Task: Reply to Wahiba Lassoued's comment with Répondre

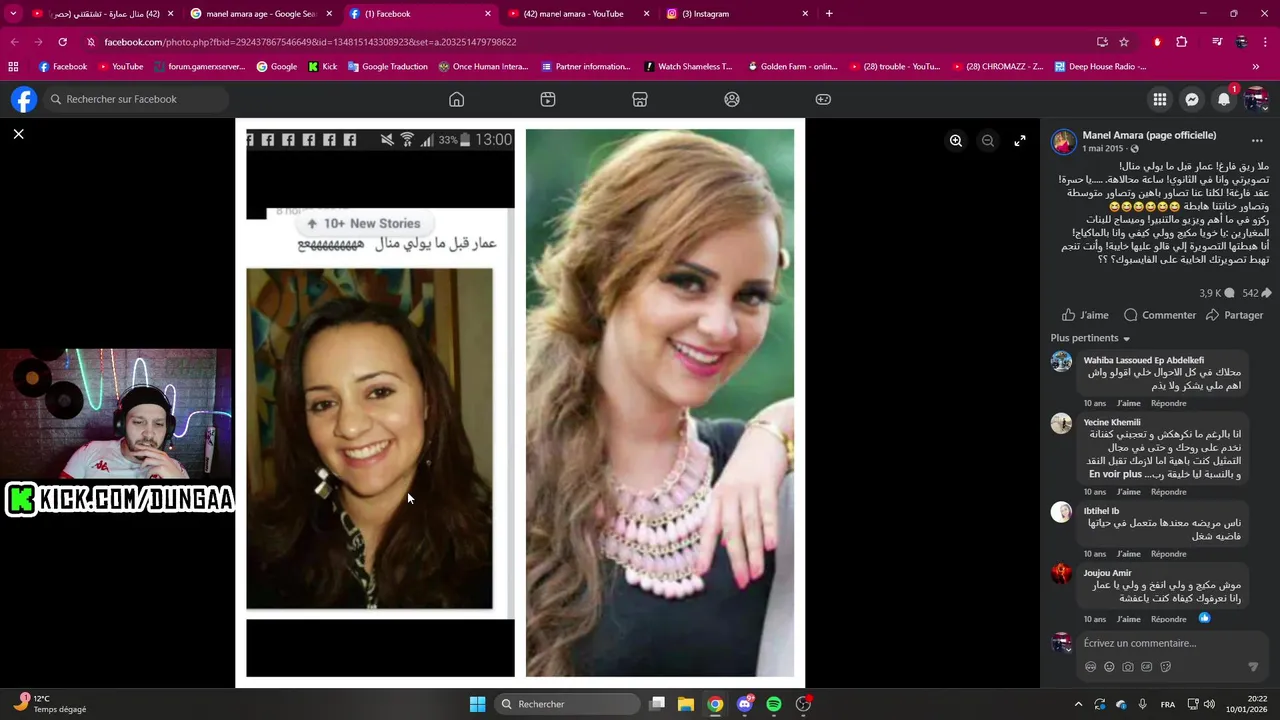Action: click(1168, 403)
